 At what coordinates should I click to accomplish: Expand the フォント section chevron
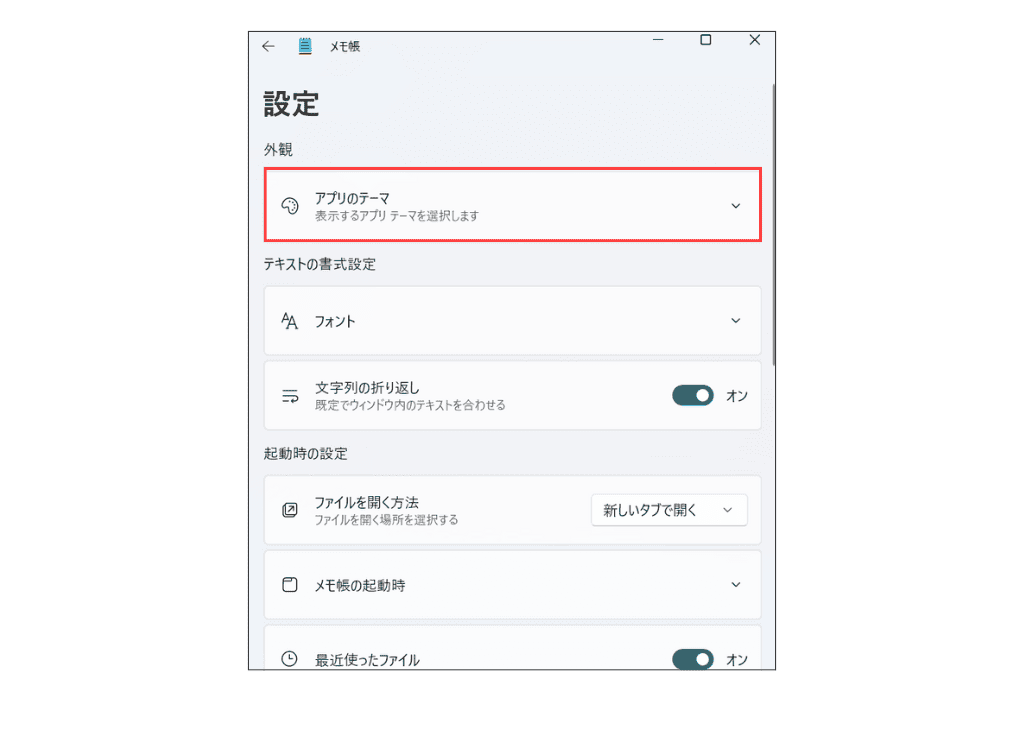(x=735, y=321)
